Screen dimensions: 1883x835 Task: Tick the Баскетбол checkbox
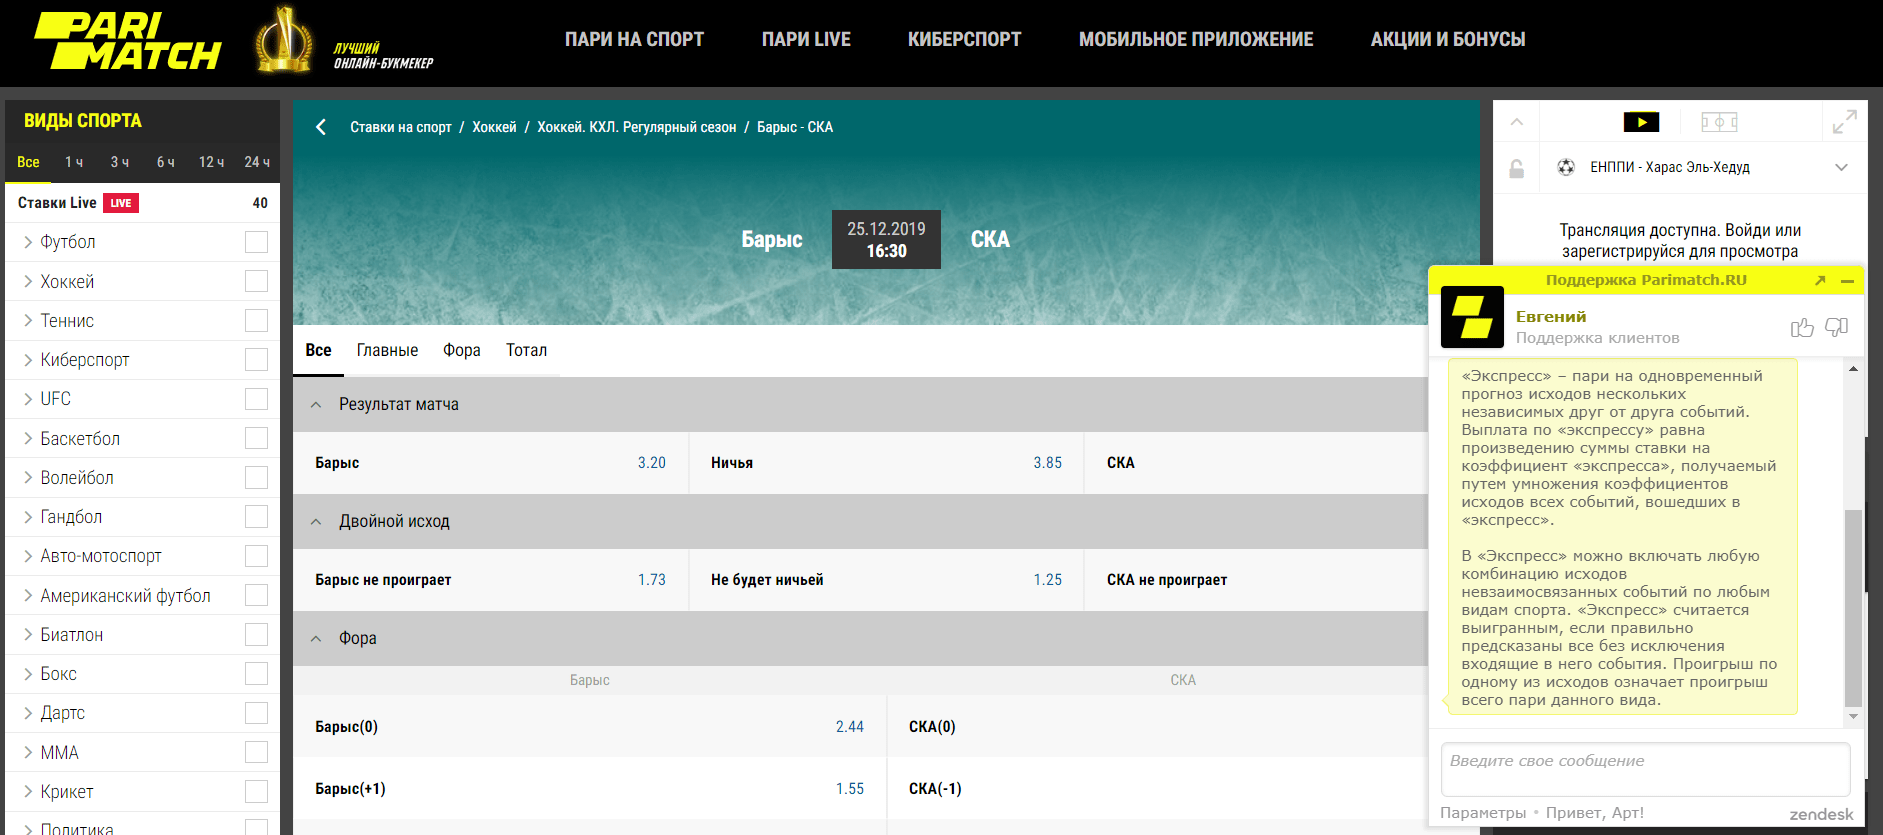tap(256, 438)
